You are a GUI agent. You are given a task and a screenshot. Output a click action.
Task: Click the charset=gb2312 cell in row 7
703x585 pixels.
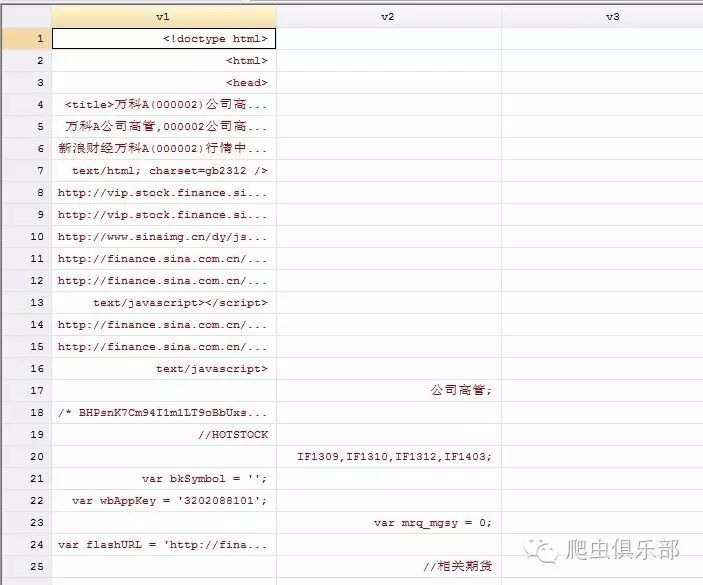click(164, 170)
